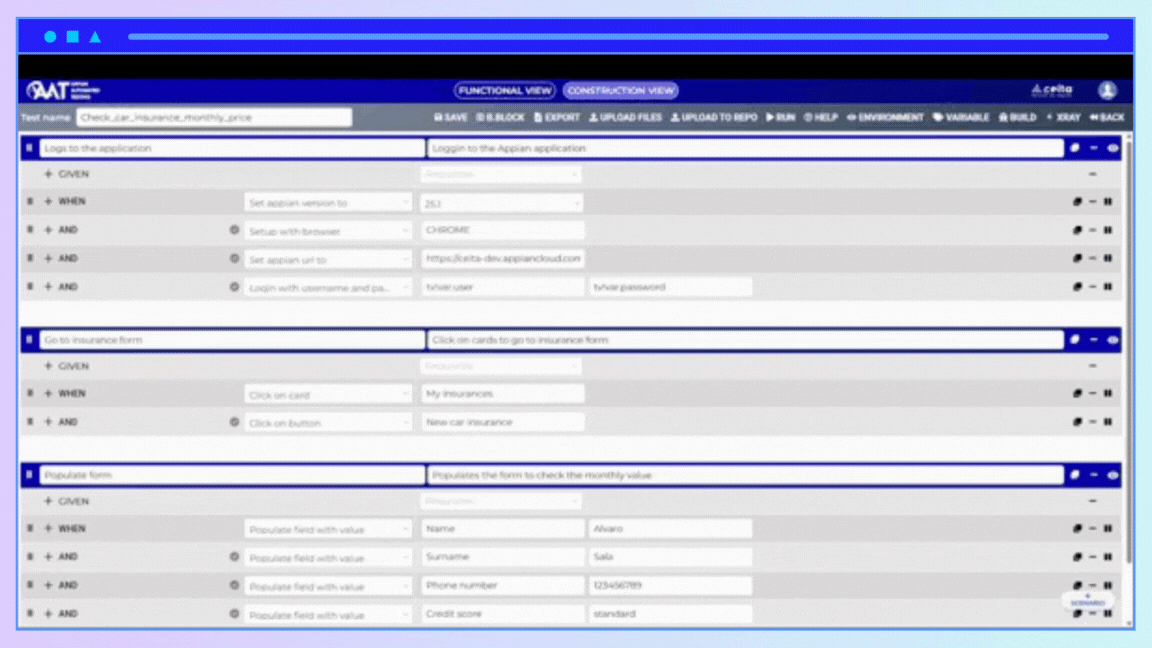1152x648 pixels.
Task: Open the Export function
Action: [557, 117]
